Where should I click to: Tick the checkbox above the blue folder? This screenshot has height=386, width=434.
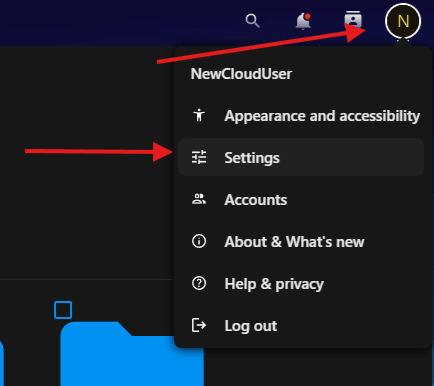[x=63, y=310]
